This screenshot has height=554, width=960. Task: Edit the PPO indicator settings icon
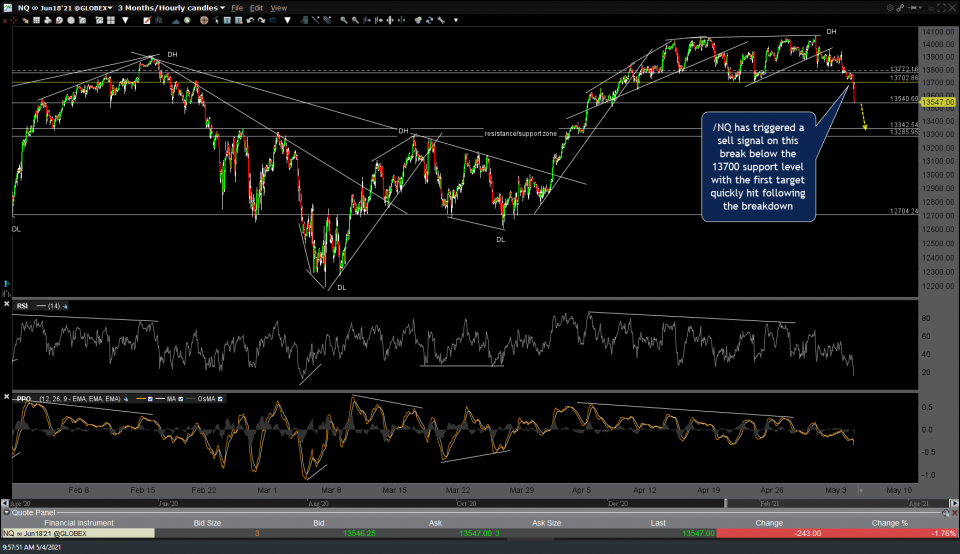click(x=126, y=399)
